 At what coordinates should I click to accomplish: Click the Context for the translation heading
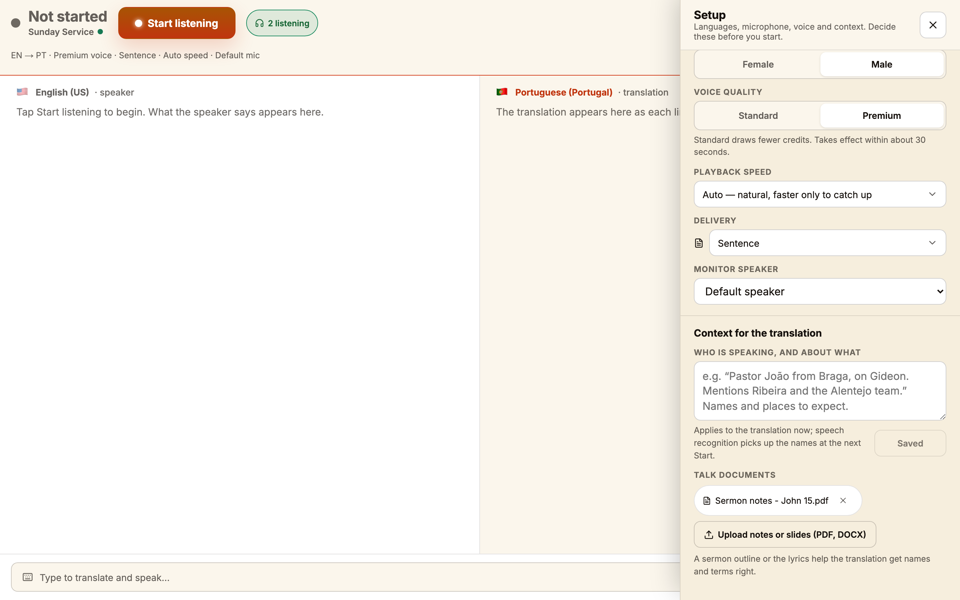[757, 333]
